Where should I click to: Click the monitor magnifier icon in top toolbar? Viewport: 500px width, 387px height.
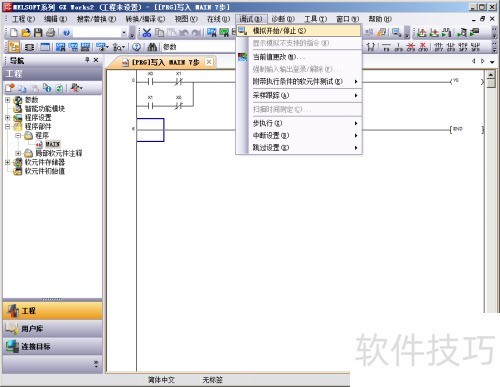pos(397,32)
